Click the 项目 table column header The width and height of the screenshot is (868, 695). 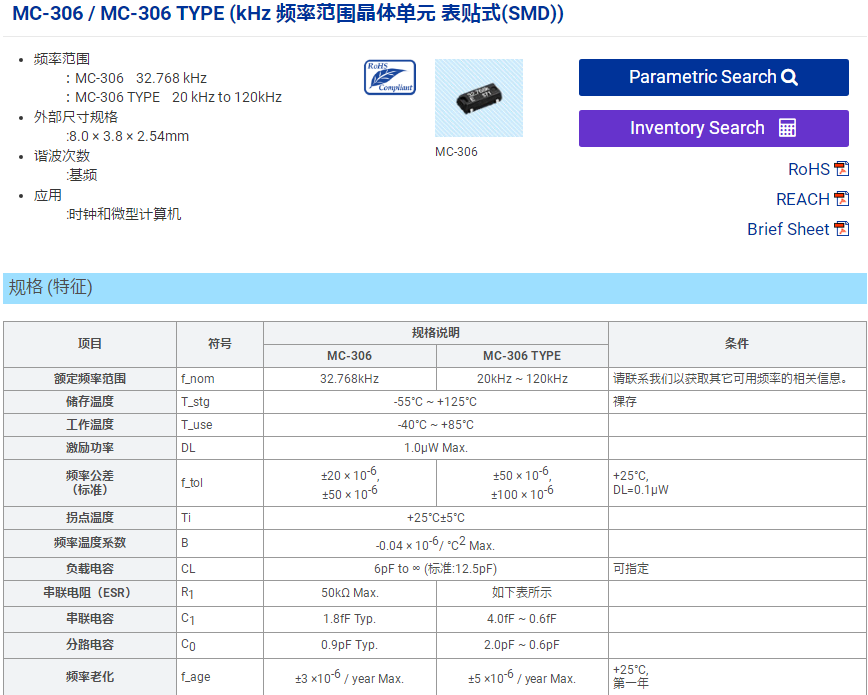click(90, 344)
